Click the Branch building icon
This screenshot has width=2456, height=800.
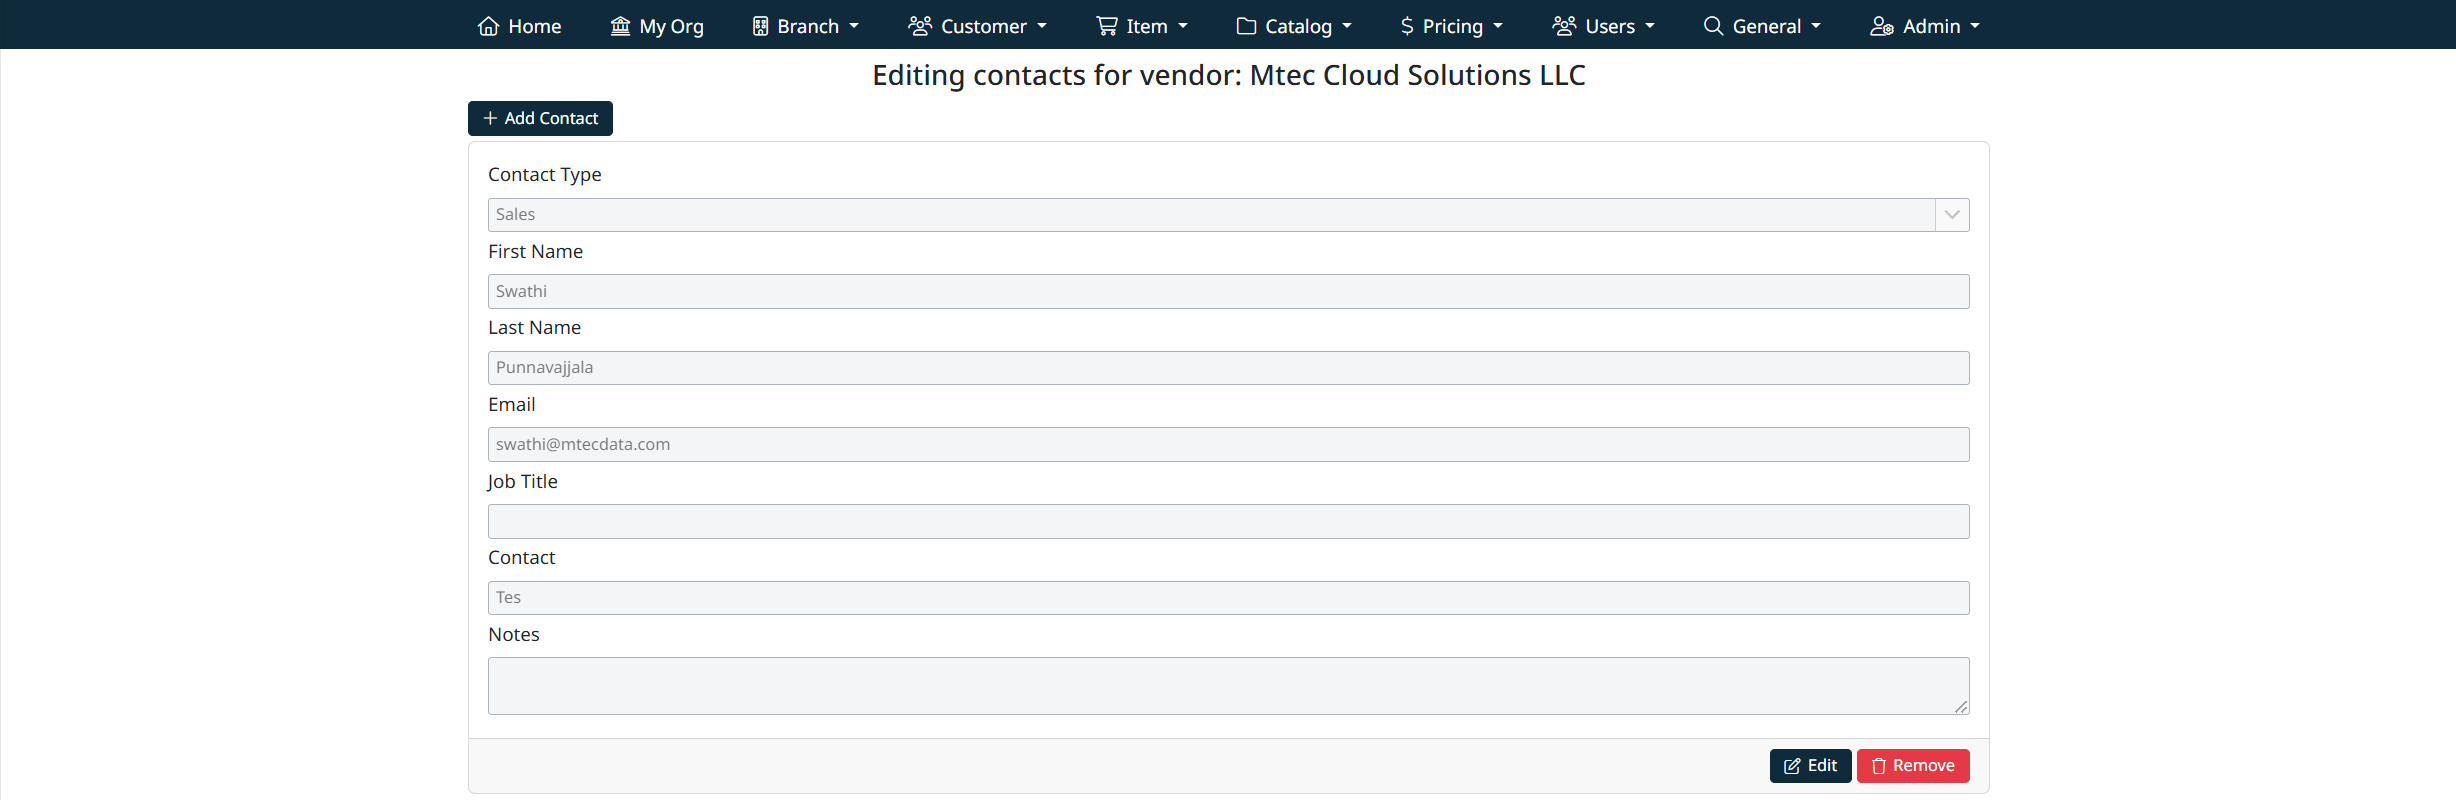(x=761, y=26)
